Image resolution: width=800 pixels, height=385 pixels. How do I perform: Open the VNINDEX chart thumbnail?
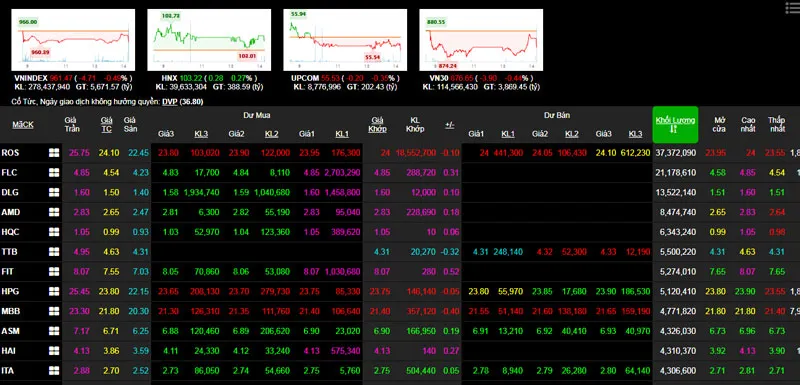(x=73, y=40)
